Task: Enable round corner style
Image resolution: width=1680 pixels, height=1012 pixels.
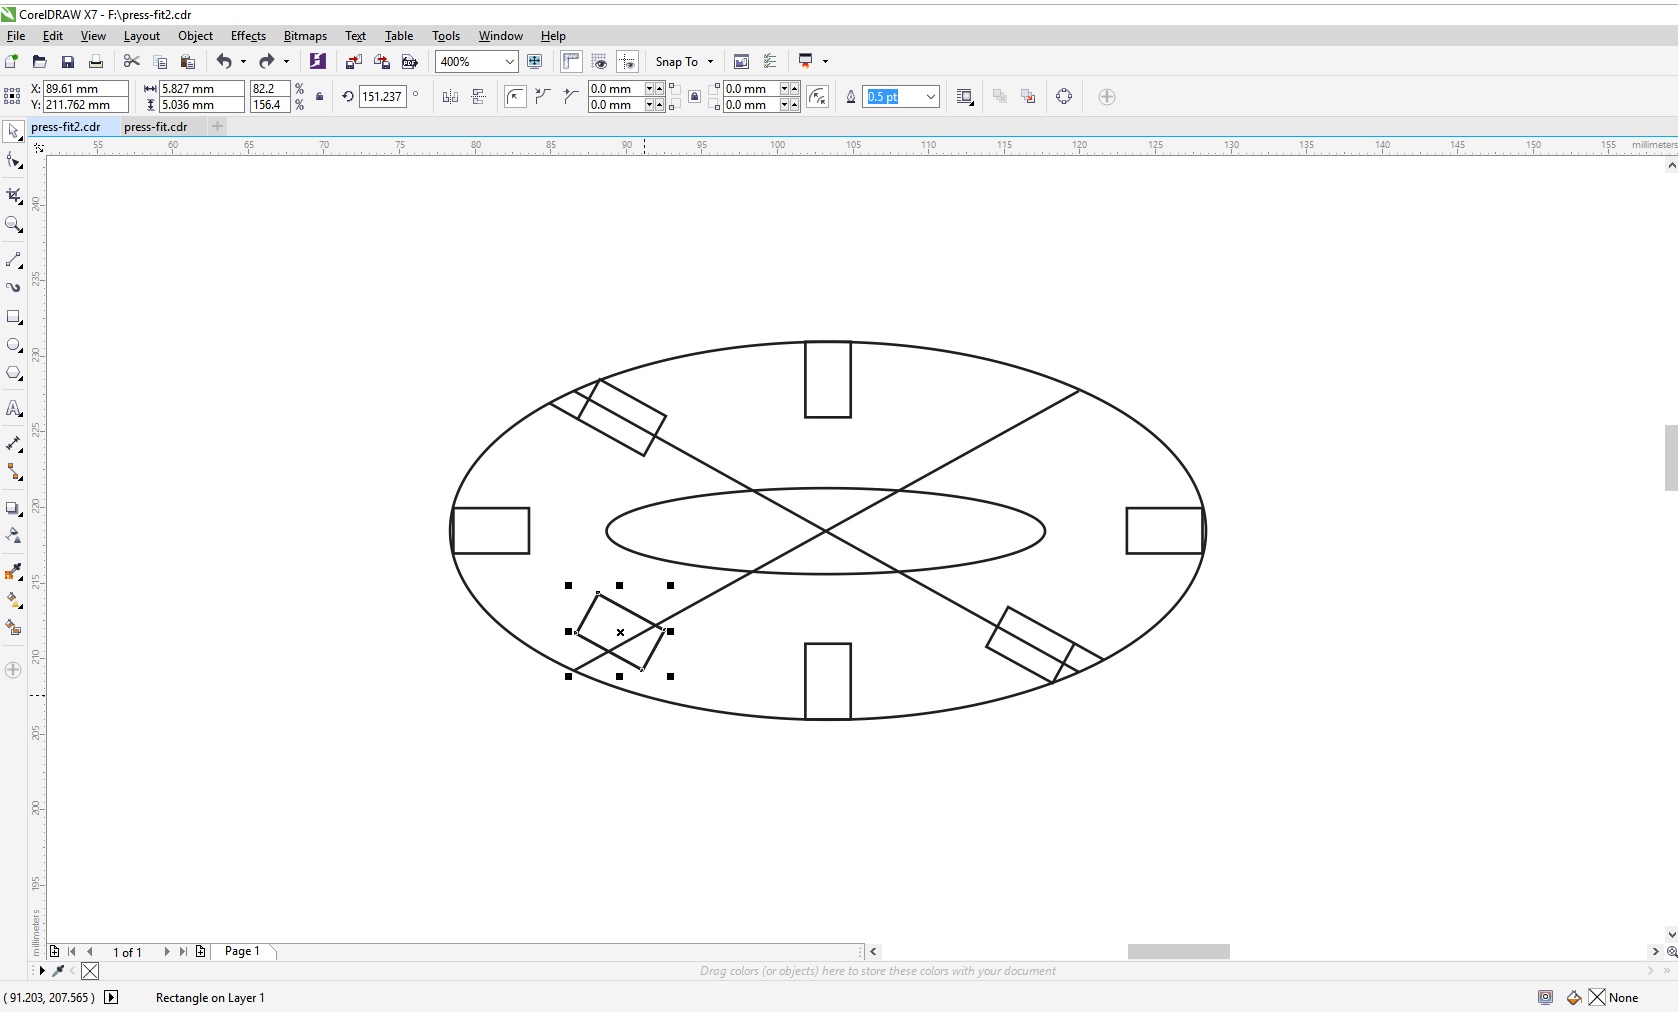Action: [x=515, y=97]
